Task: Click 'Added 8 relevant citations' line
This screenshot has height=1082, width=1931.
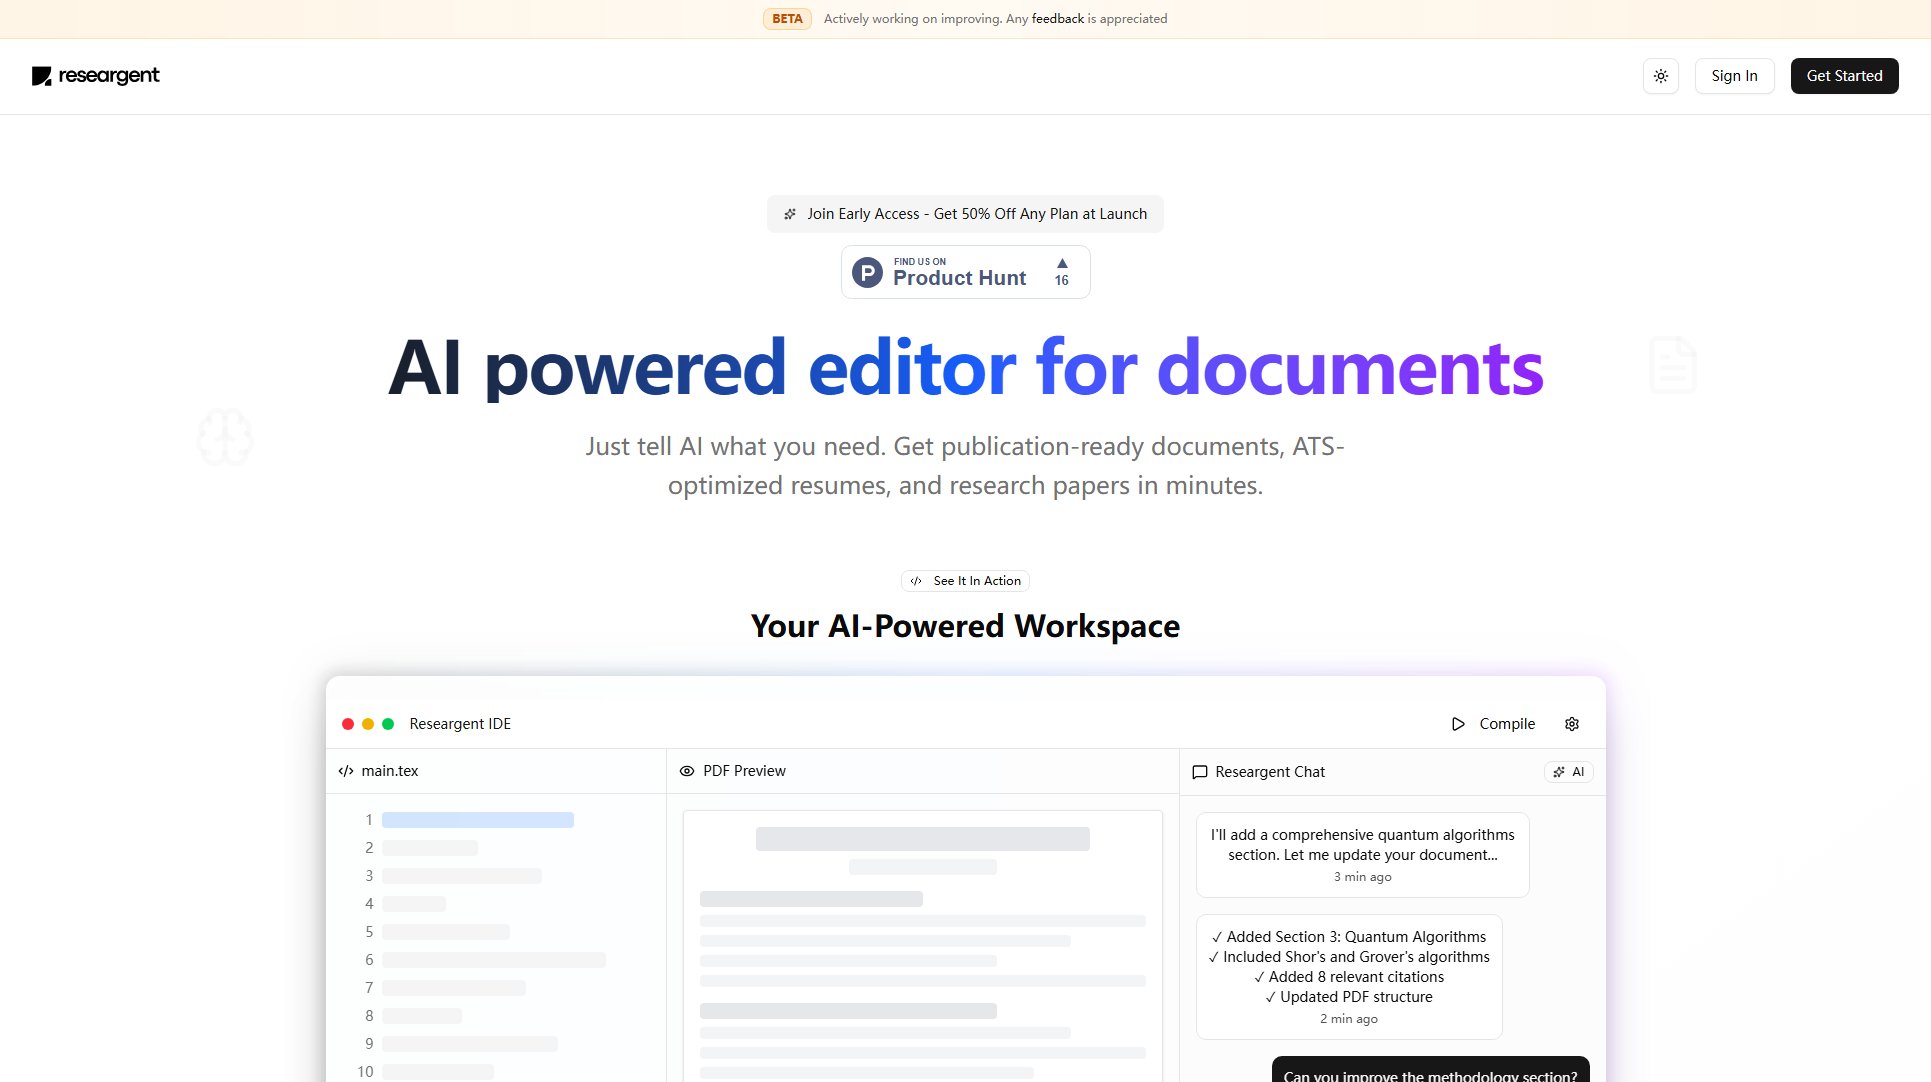Action: tap(1349, 977)
